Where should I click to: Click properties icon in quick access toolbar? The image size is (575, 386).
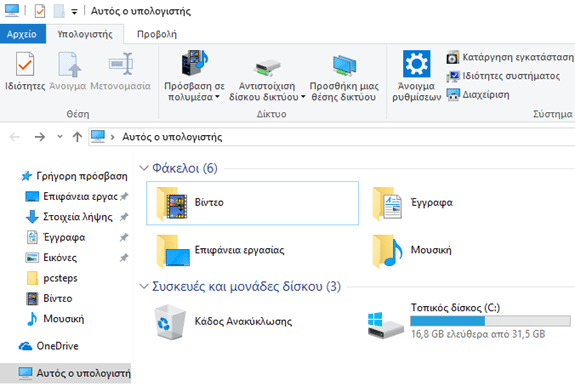pyautogui.click(x=40, y=11)
